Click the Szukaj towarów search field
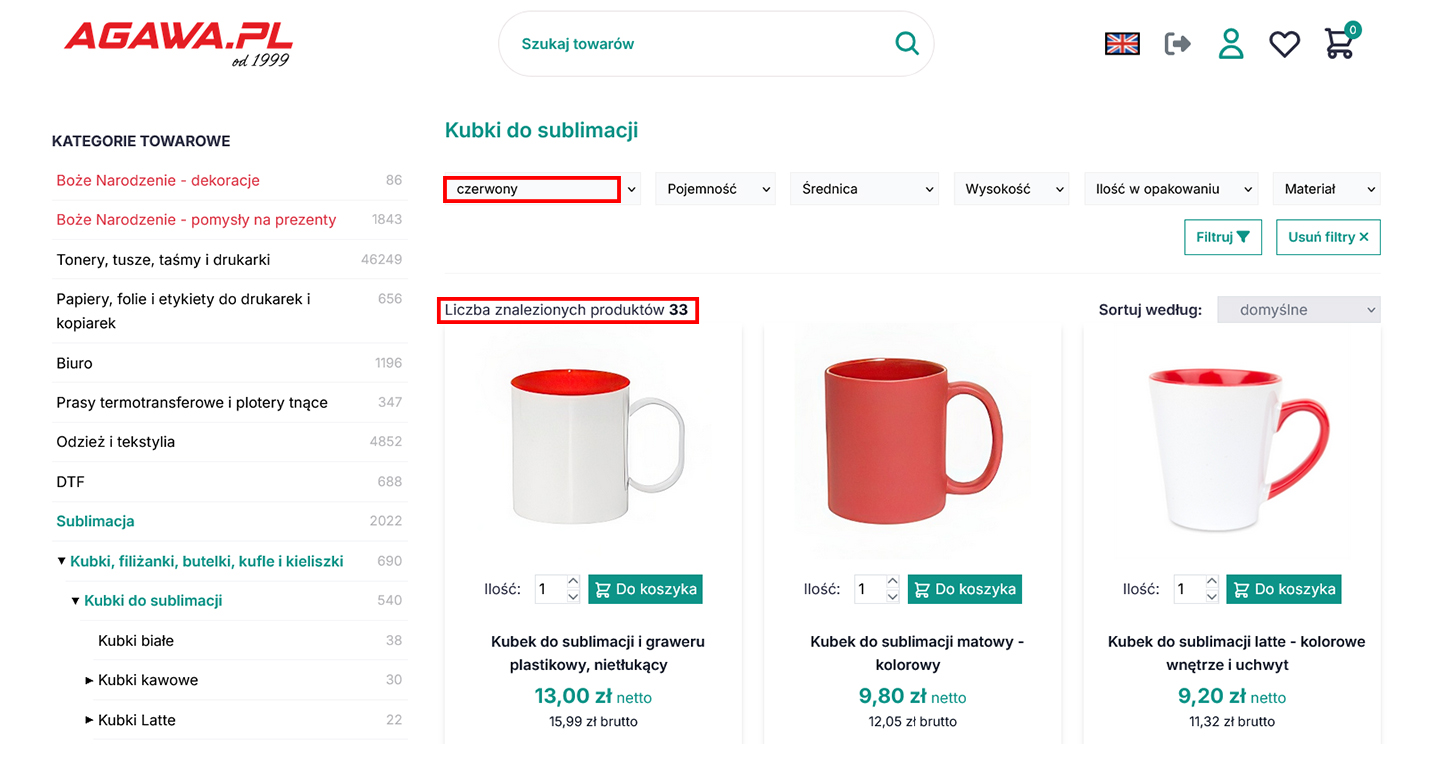Screen dimensions: 1454x764 [700, 44]
